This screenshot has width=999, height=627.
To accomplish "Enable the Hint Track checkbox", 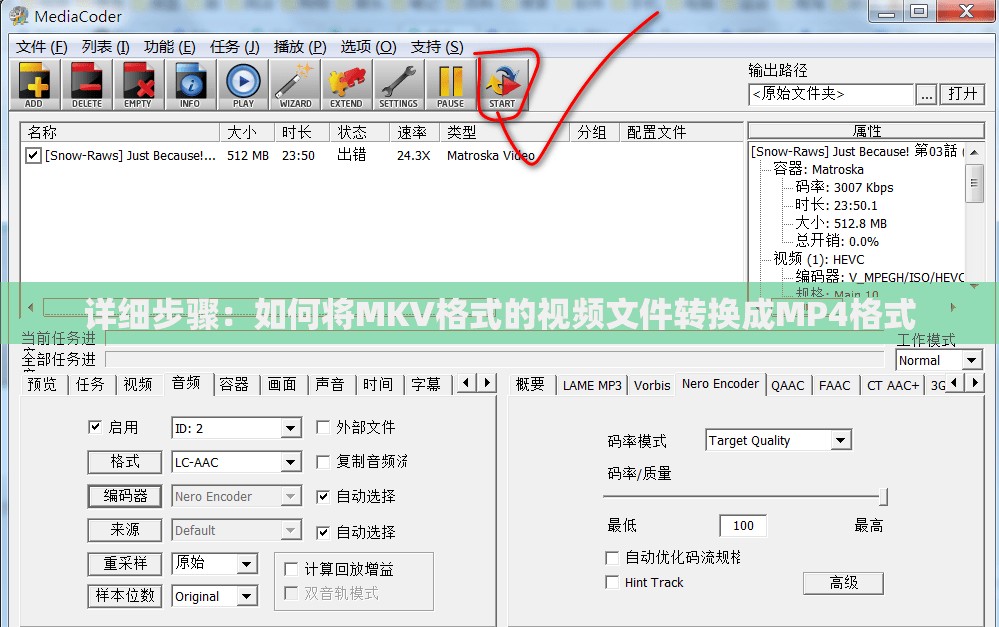I will tap(612, 582).
